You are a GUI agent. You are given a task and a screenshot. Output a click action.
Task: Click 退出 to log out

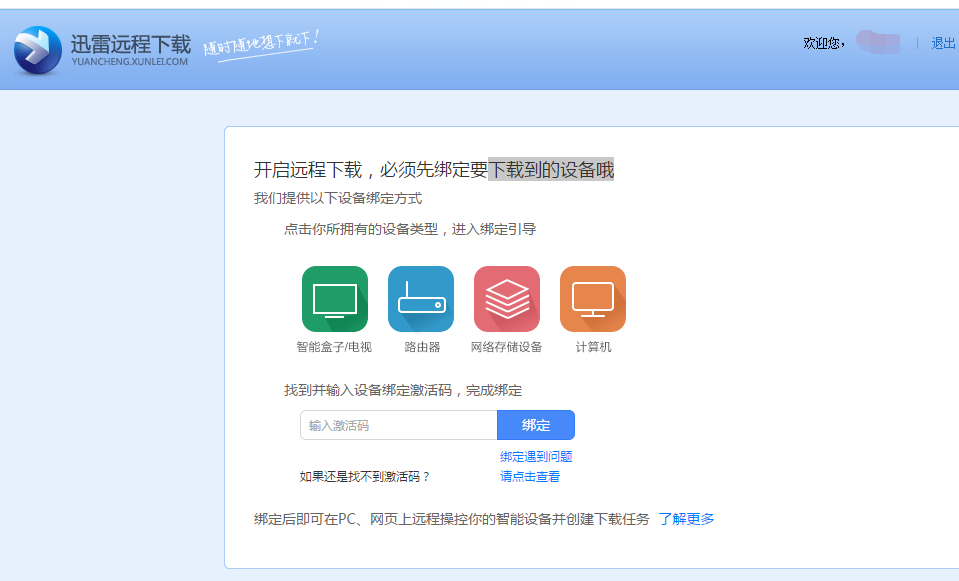[x=941, y=44]
